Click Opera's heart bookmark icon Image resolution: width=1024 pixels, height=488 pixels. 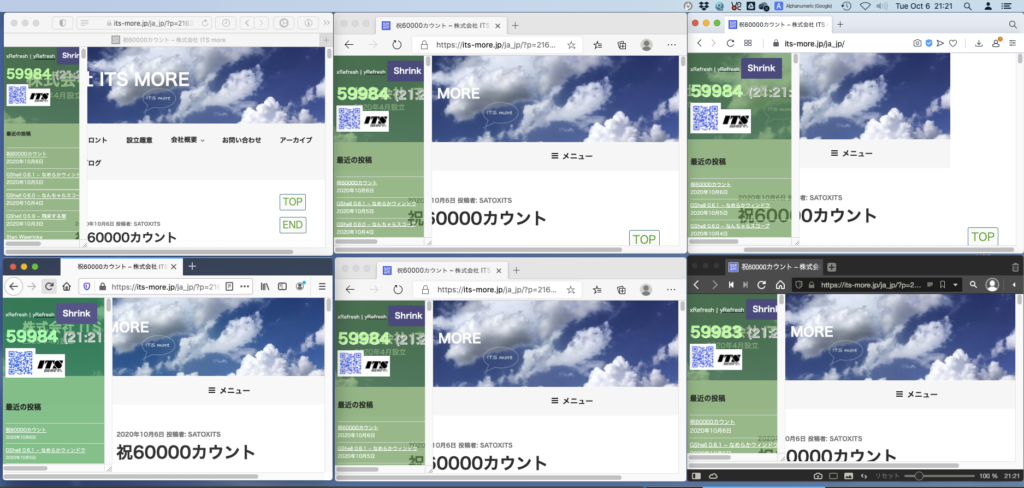[x=952, y=43]
